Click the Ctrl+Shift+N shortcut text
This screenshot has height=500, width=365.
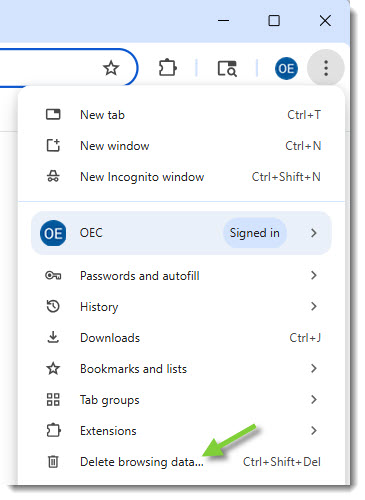[x=286, y=177]
